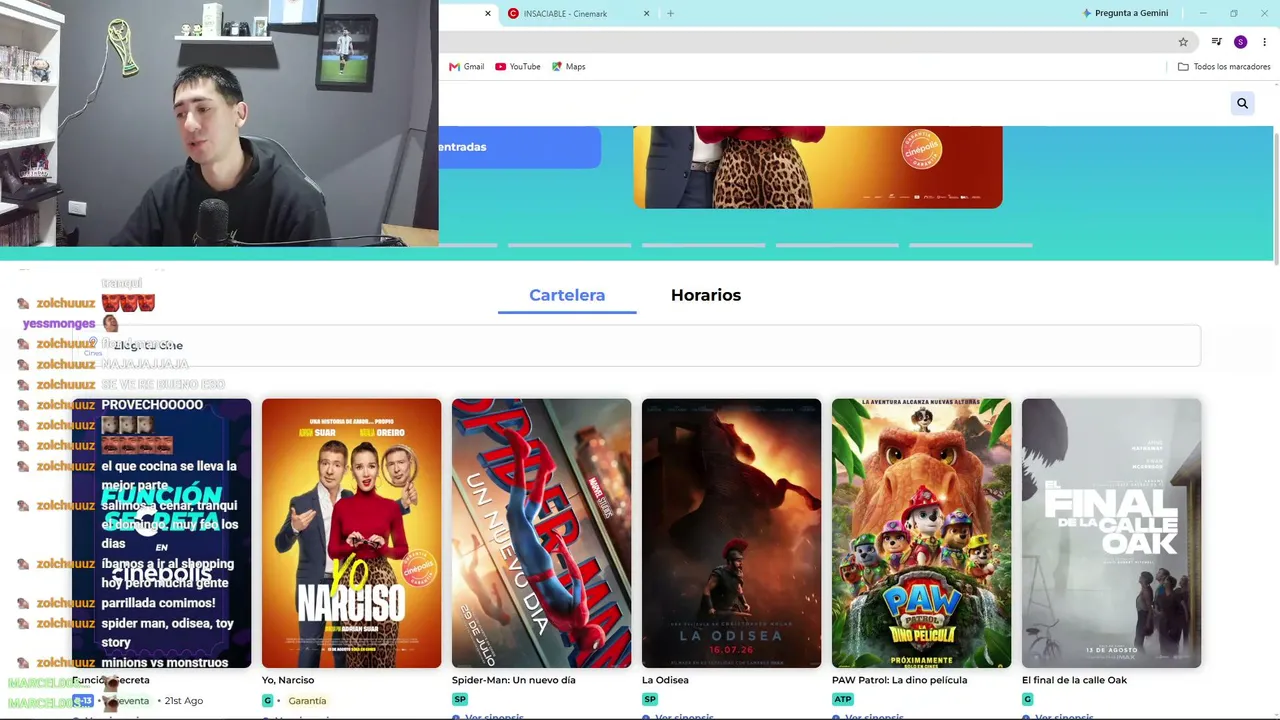Close the active Cinépolis browser tab
Image resolution: width=1280 pixels, height=720 pixels.
pyautogui.click(x=488, y=13)
